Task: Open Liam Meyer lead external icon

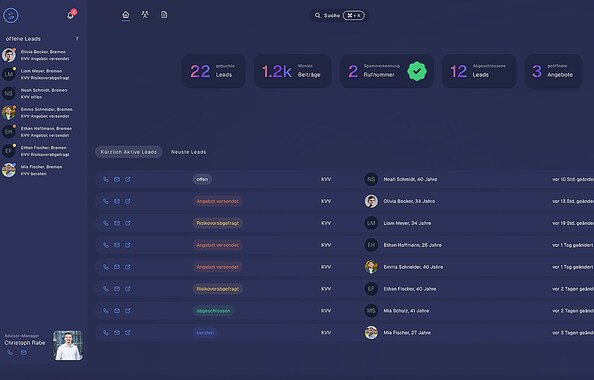Action: [128, 223]
